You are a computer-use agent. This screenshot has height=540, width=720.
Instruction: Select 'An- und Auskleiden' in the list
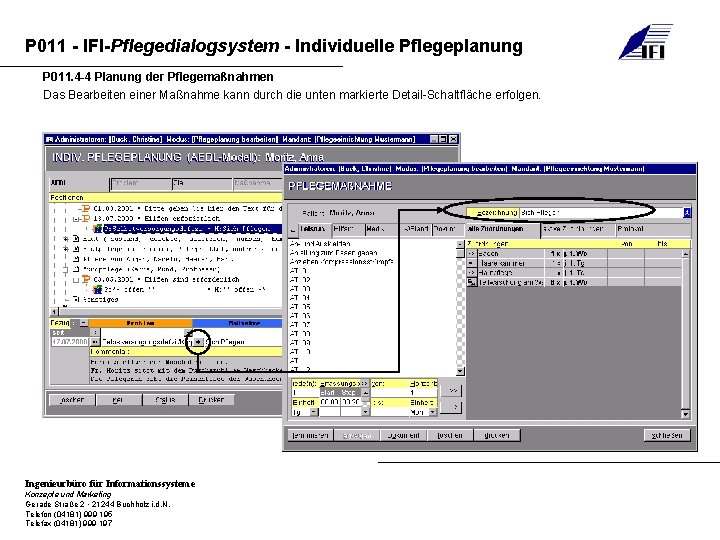pos(320,243)
